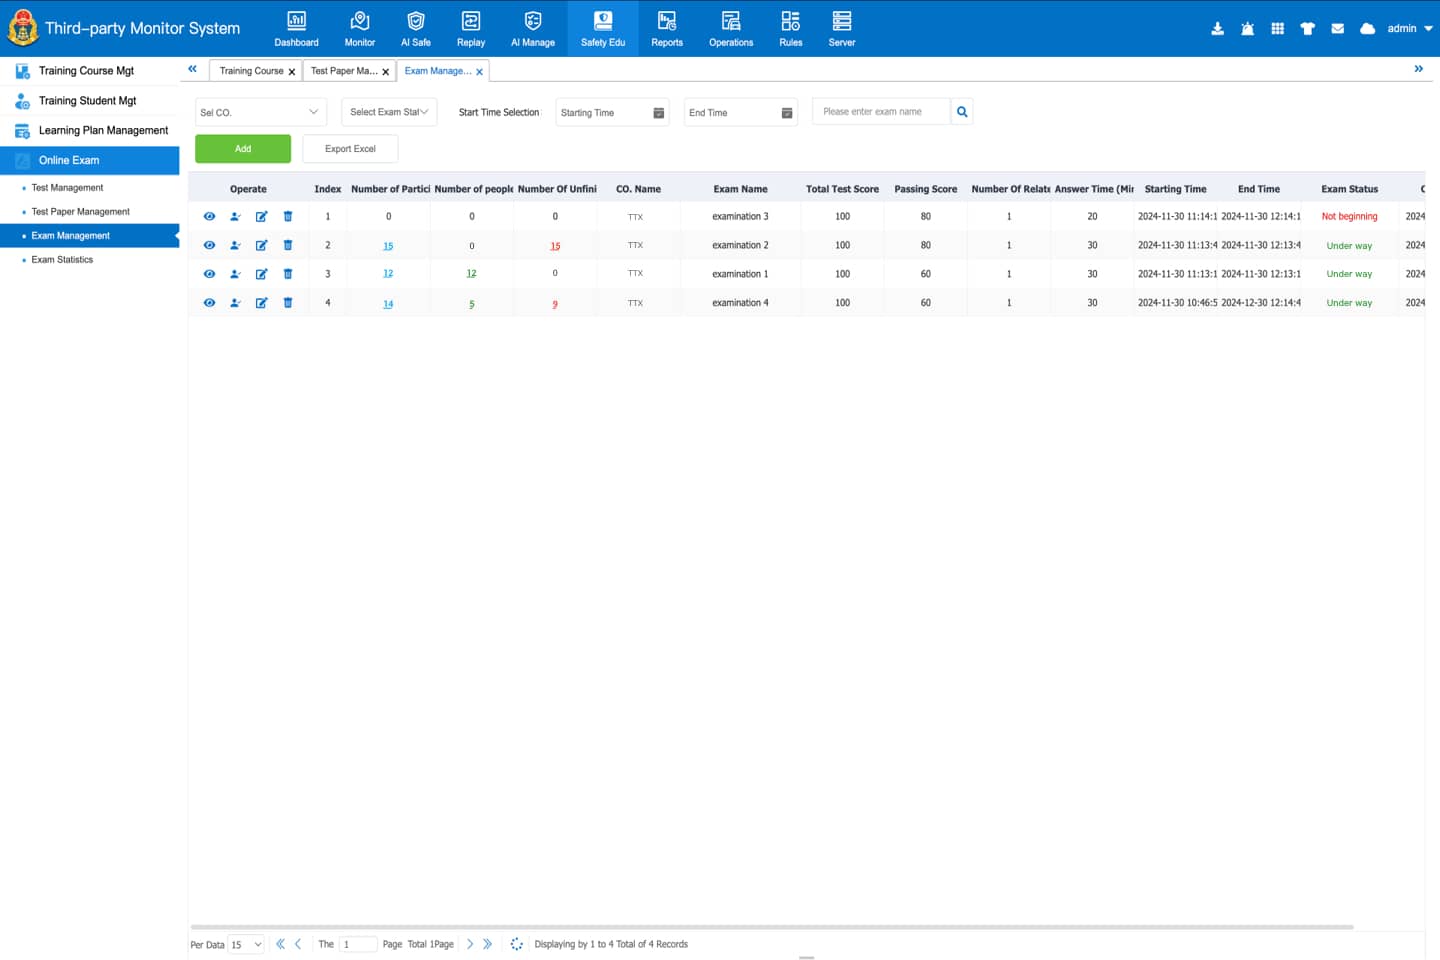View details of examination 2
This screenshot has width=1440, height=960.
(209, 245)
